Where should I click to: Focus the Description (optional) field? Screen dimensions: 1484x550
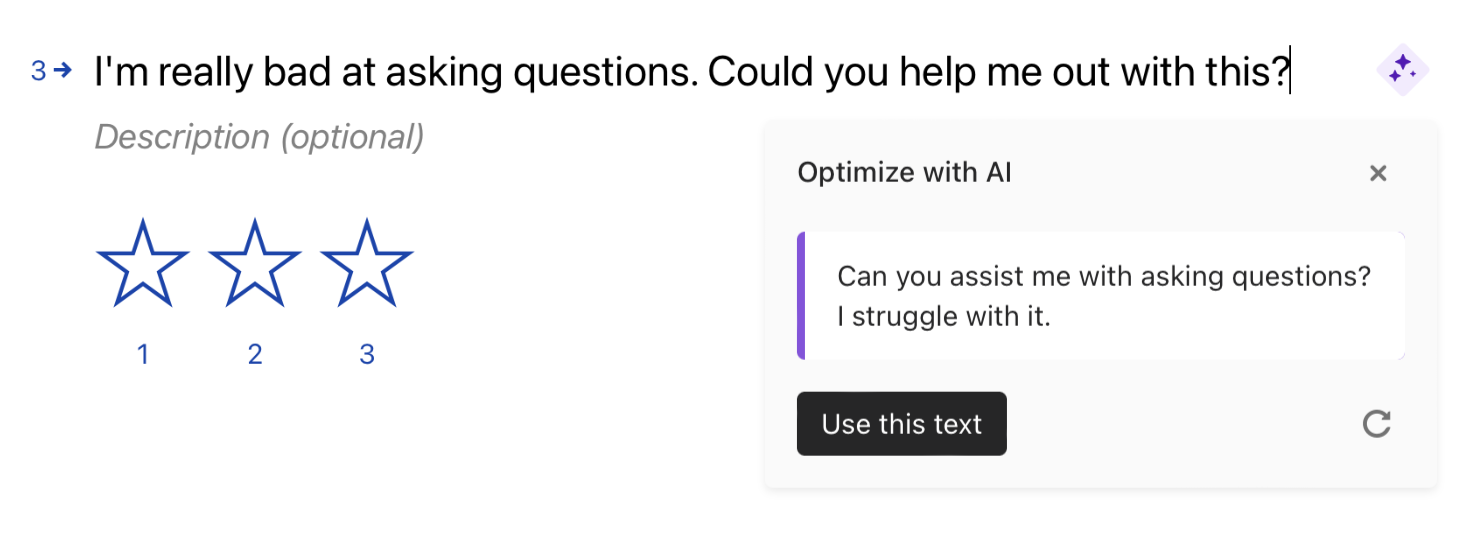[x=259, y=137]
